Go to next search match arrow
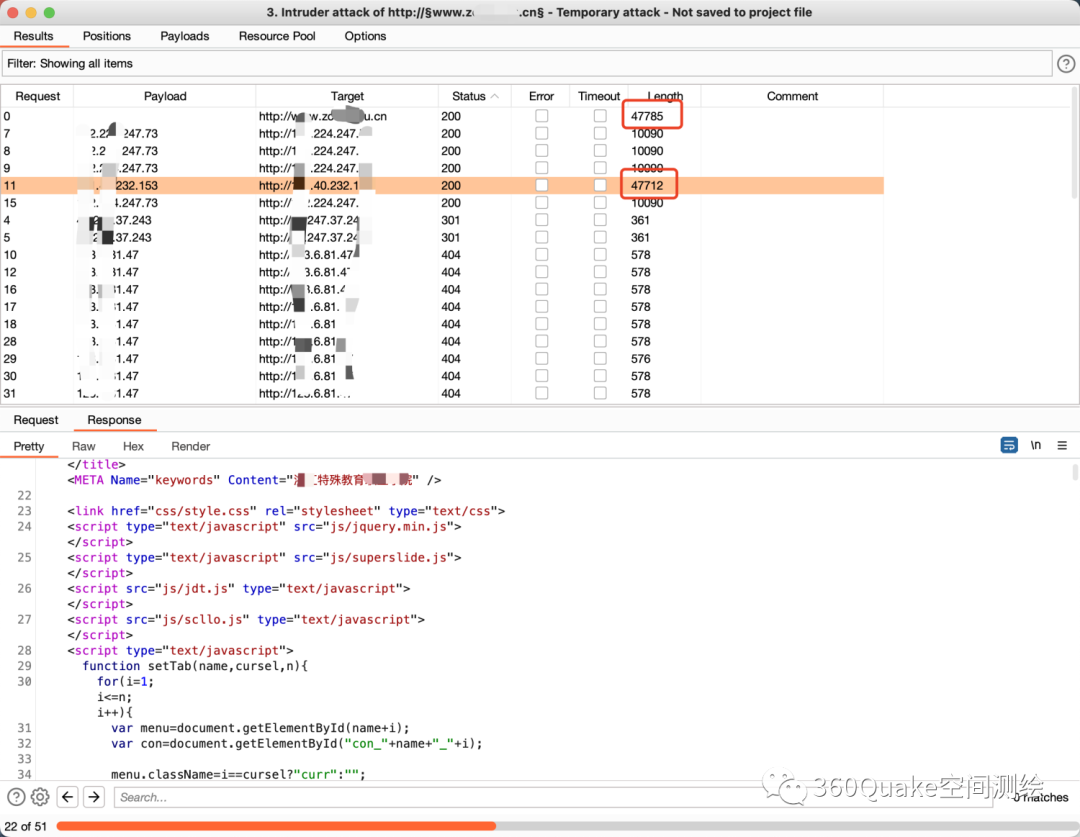Screen dimensions: 1080x837 (94, 797)
